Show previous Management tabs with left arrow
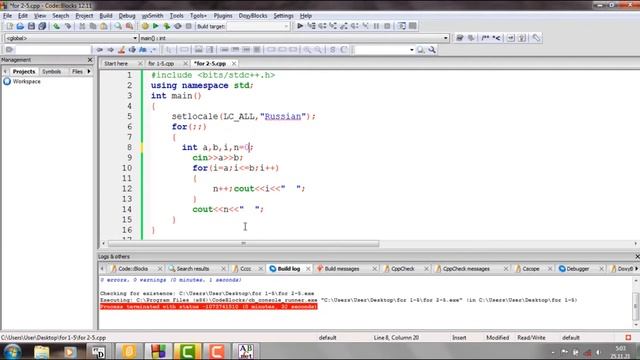640x360 pixels. click(5, 71)
